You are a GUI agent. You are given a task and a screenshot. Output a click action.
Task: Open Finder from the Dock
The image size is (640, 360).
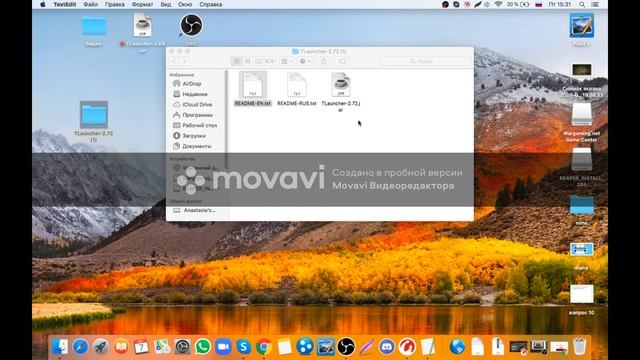(60, 347)
